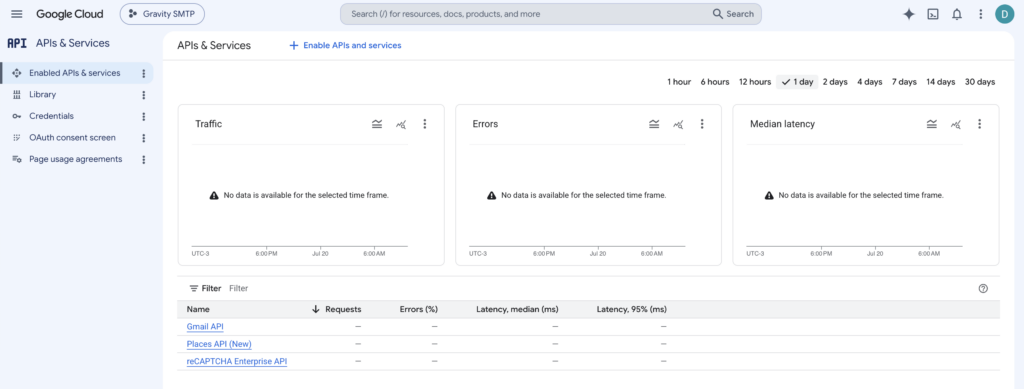Open the account avatar D

[x=1004, y=14]
